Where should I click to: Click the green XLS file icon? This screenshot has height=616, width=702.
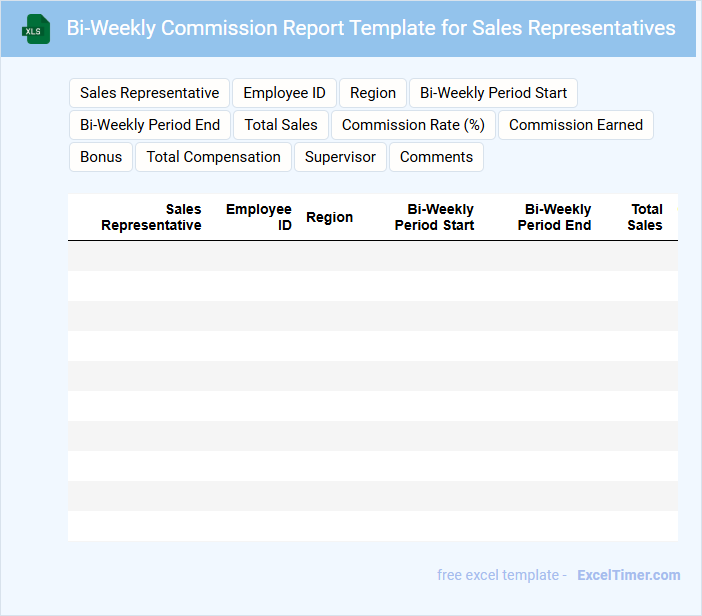(x=37, y=29)
